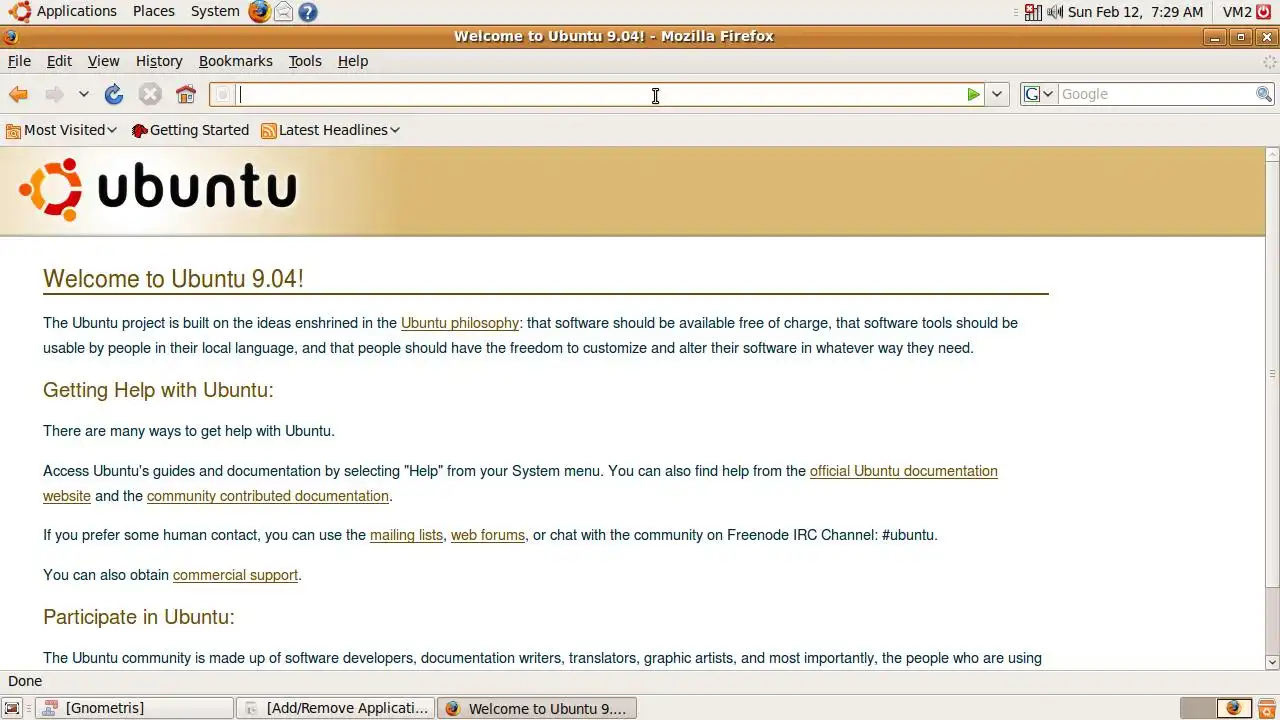Open the Ubuntu Applications menu
Screen dimensions: 1280x720
63,11
